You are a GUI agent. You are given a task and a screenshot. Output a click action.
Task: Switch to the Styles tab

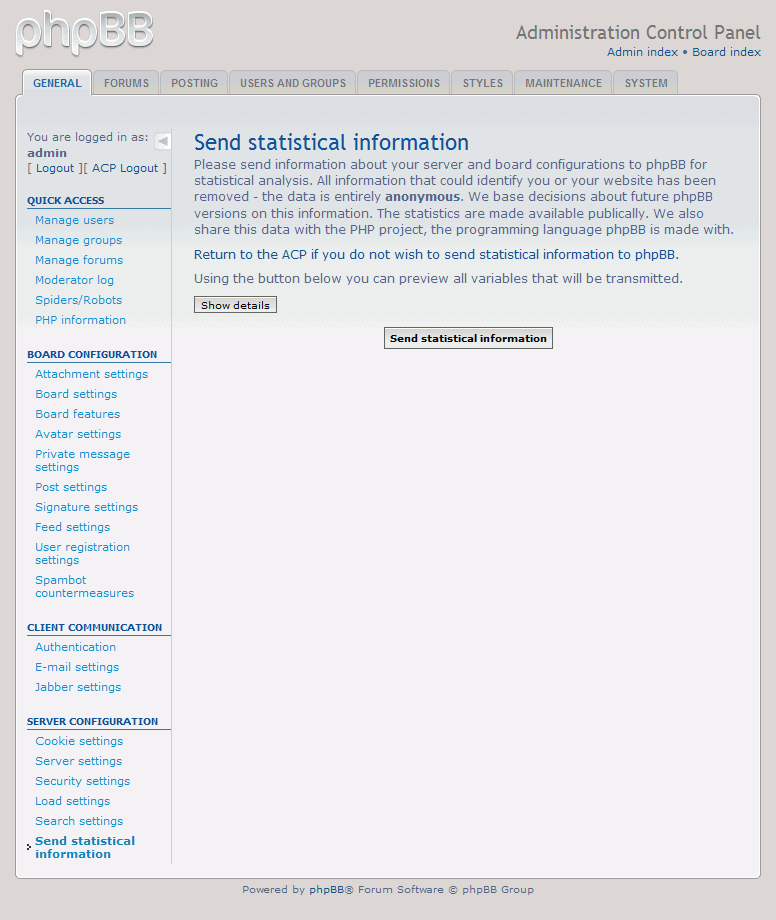point(482,83)
